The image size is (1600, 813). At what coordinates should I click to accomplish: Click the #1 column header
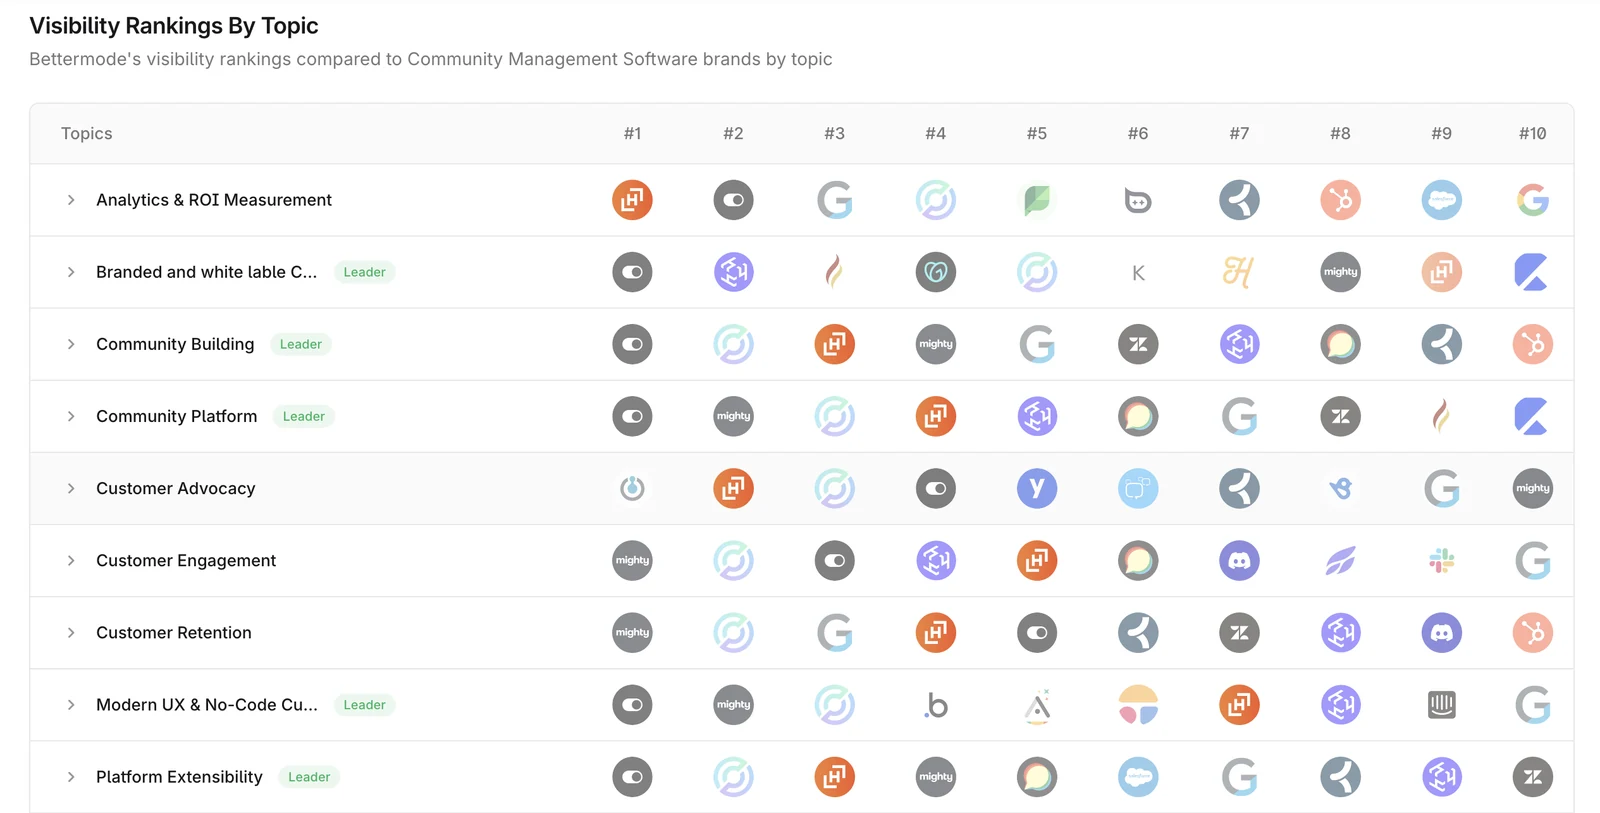pyautogui.click(x=632, y=133)
